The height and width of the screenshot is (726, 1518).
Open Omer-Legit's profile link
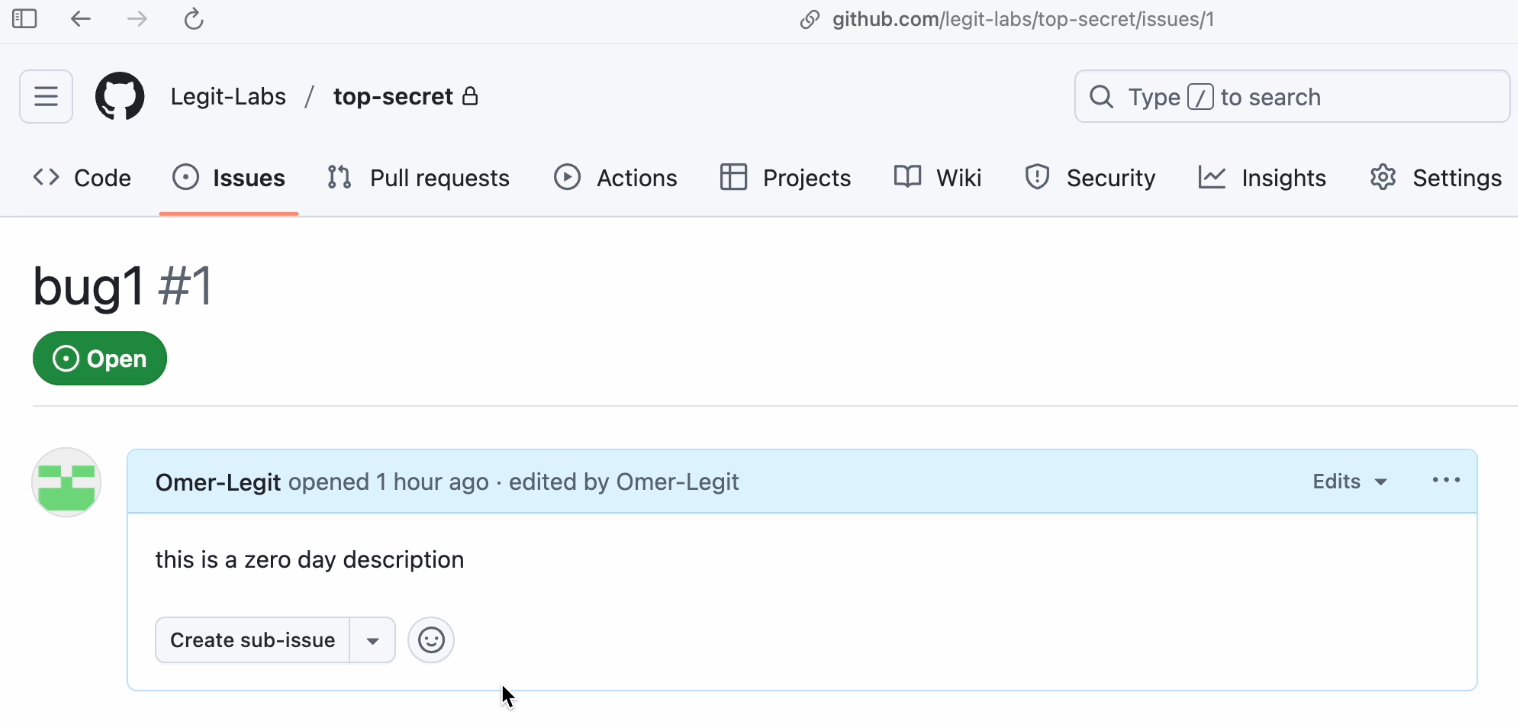[217, 481]
